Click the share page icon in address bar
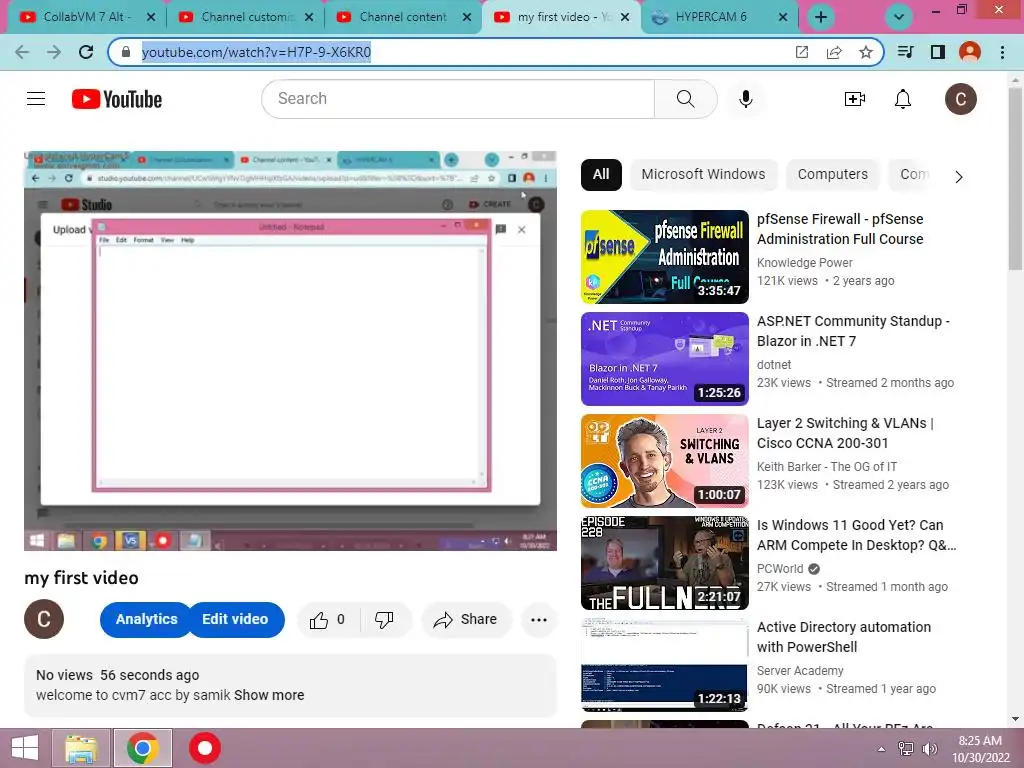The width and height of the screenshot is (1024, 768). click(834, 52)
